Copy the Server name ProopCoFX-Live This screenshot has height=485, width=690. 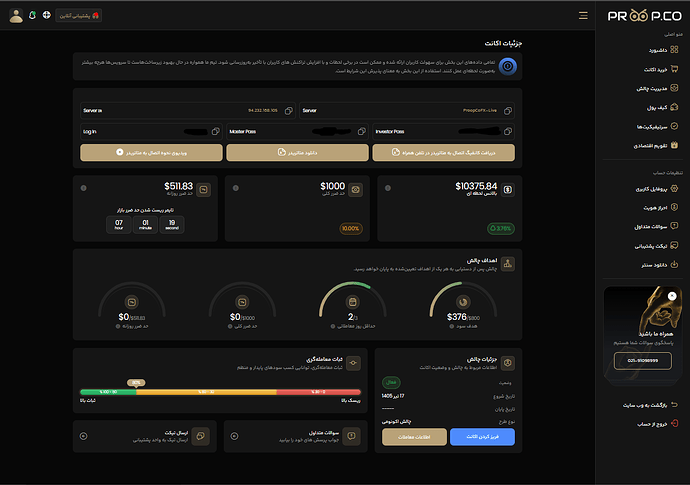[507, 110]
